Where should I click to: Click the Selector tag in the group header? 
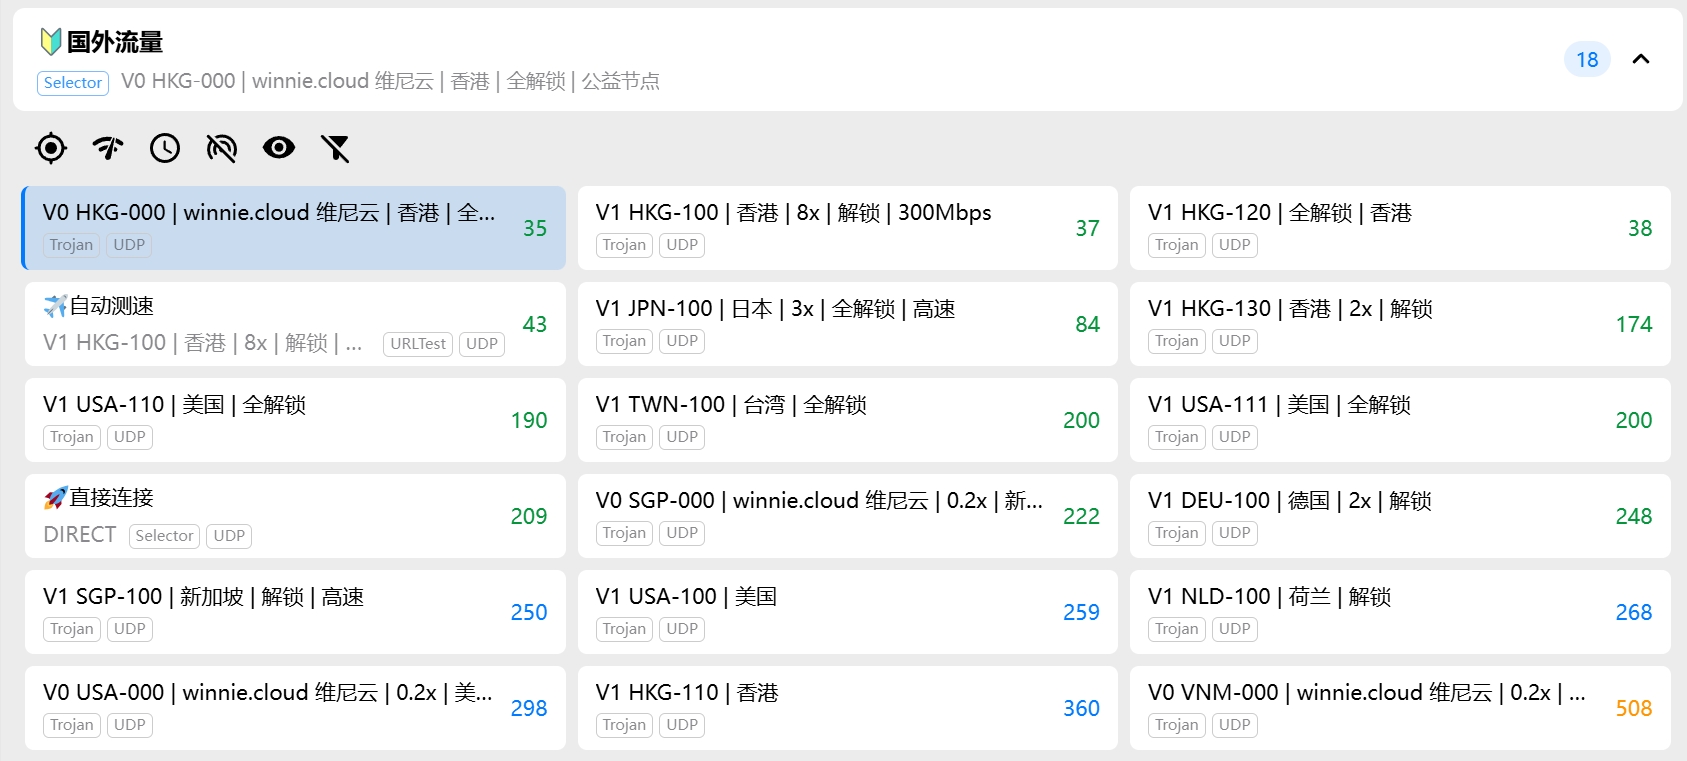pyautogui.click(x=73, y=83)
